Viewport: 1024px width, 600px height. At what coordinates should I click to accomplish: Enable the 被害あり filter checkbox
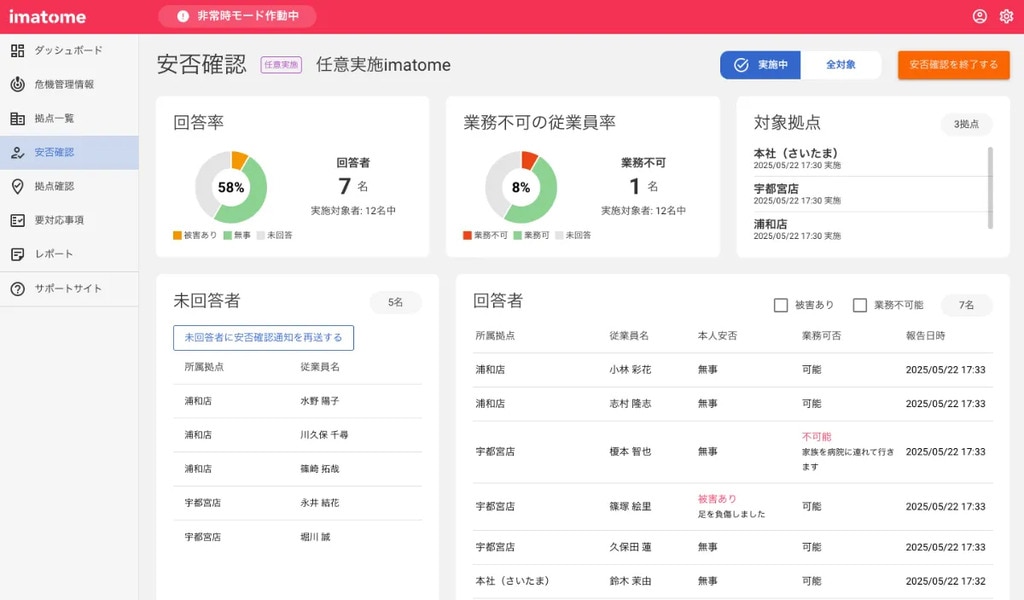coord(781,305)
